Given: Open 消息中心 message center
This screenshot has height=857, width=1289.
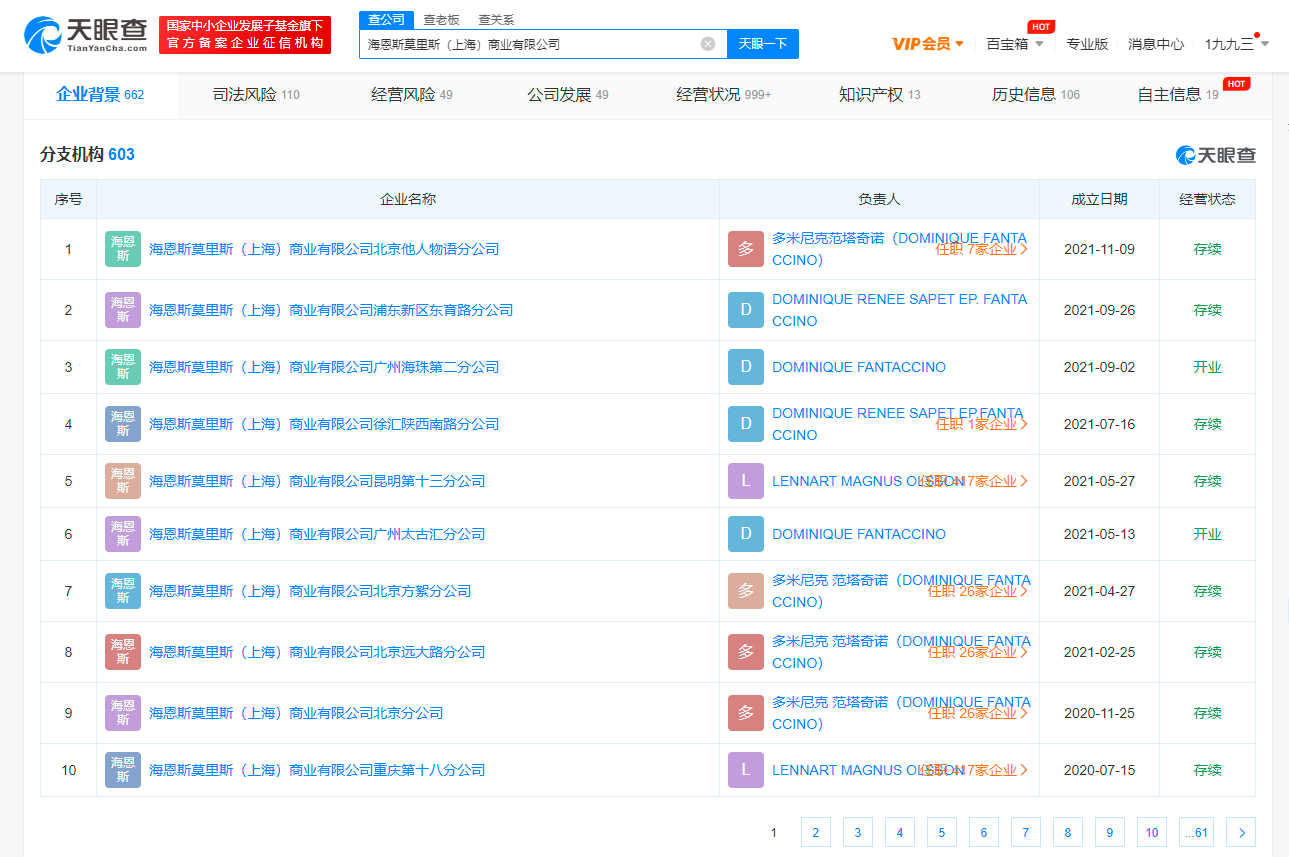Looking at the screenshot, I should pyautogui.click(x=1155, y=44).
